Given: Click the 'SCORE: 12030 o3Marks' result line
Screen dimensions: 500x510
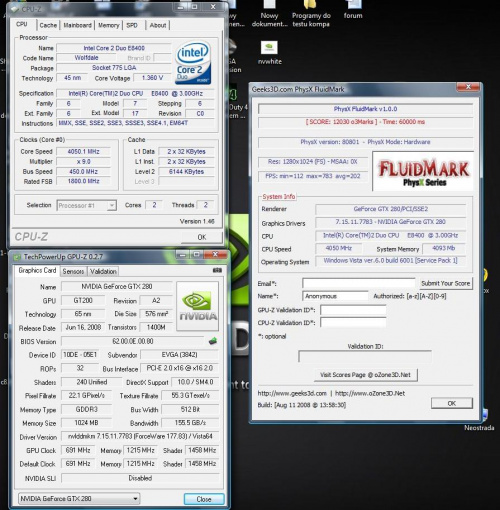Looking at the screenshot, I should click(x=365, y=122).
